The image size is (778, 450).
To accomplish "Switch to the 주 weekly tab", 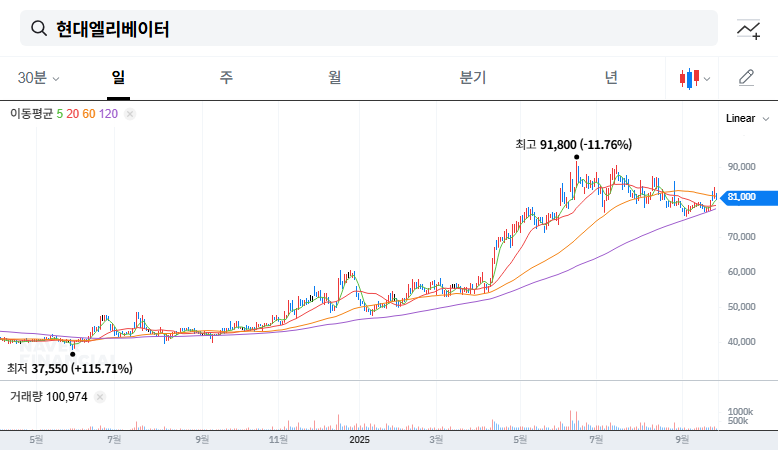I will [226, 77].
